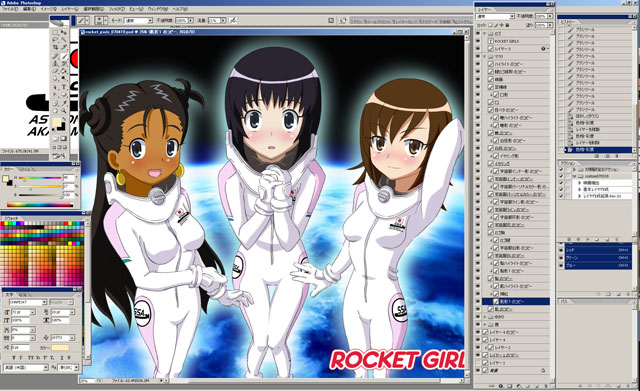The image size is (640, 391).
Task: Collapse the ロゴ layer group
Action: [484, 33]
